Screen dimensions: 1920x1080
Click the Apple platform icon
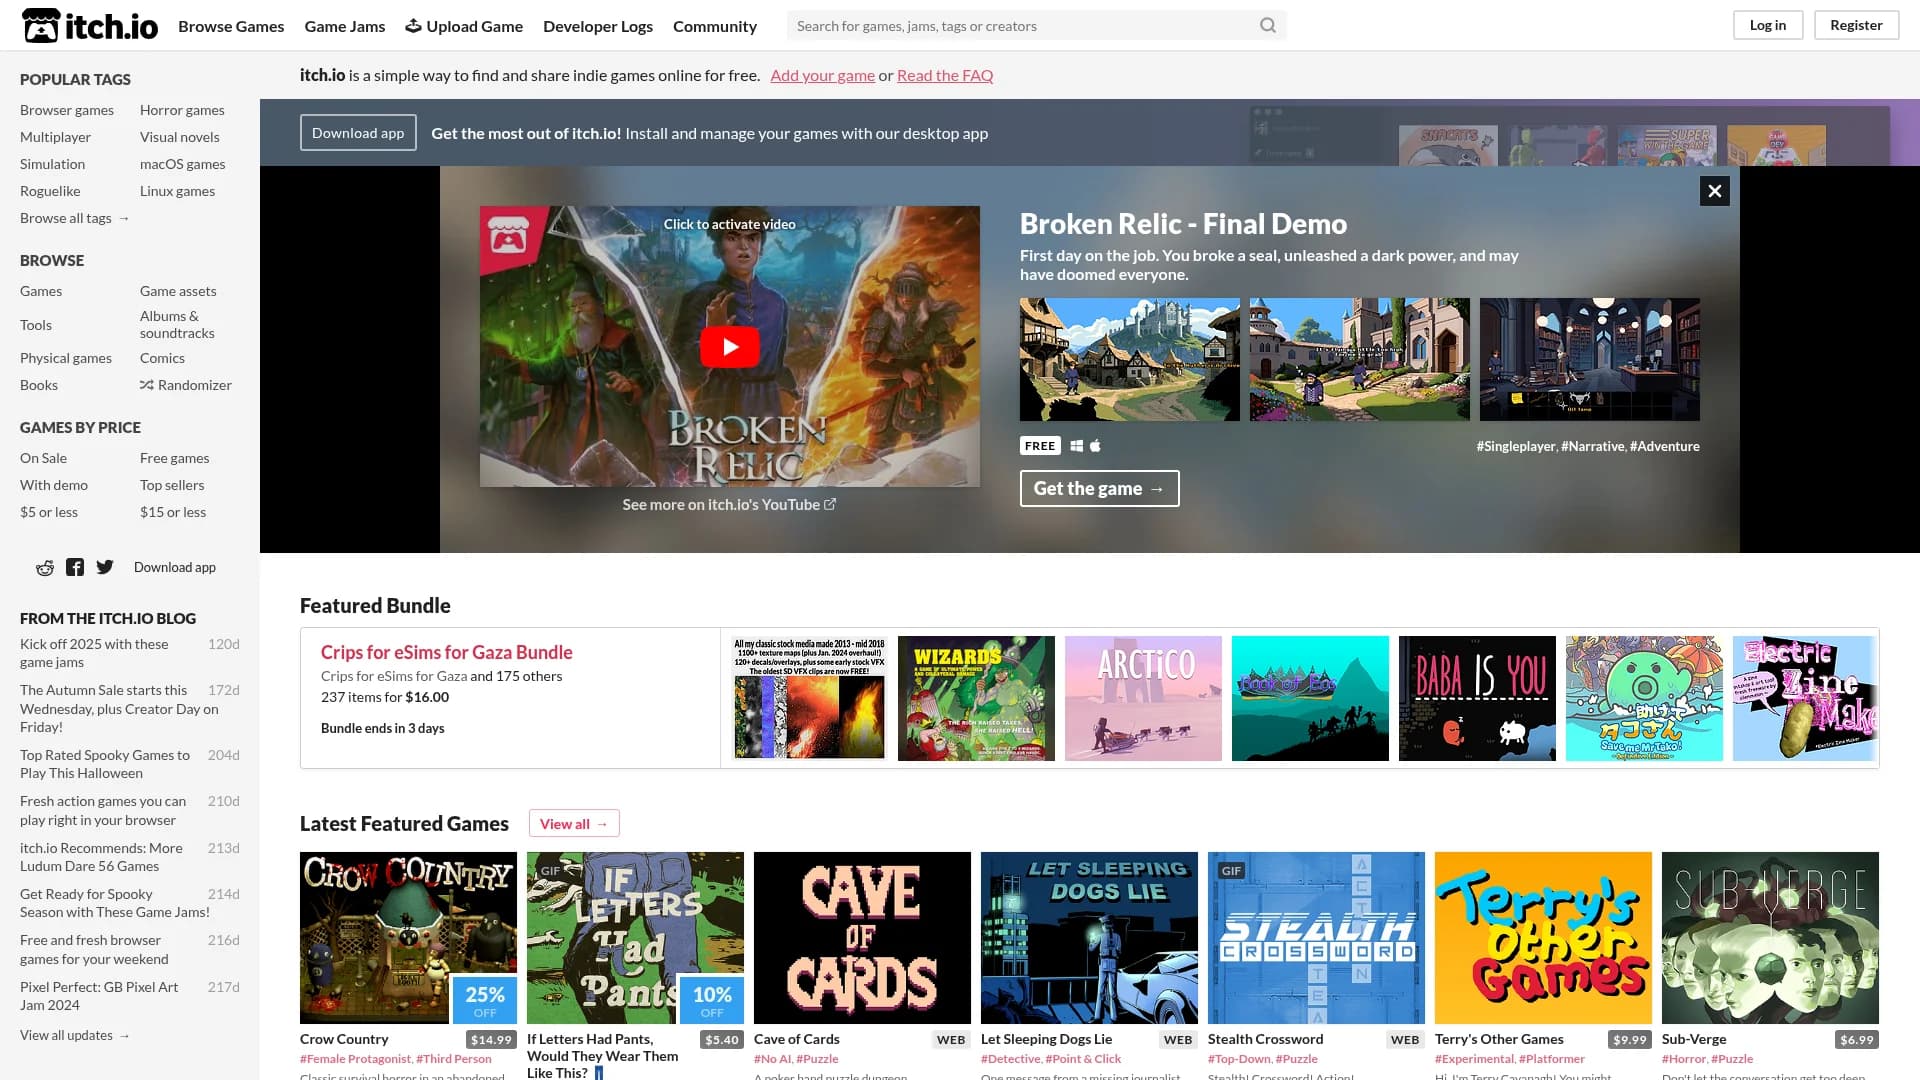[x=1095, y=446]
